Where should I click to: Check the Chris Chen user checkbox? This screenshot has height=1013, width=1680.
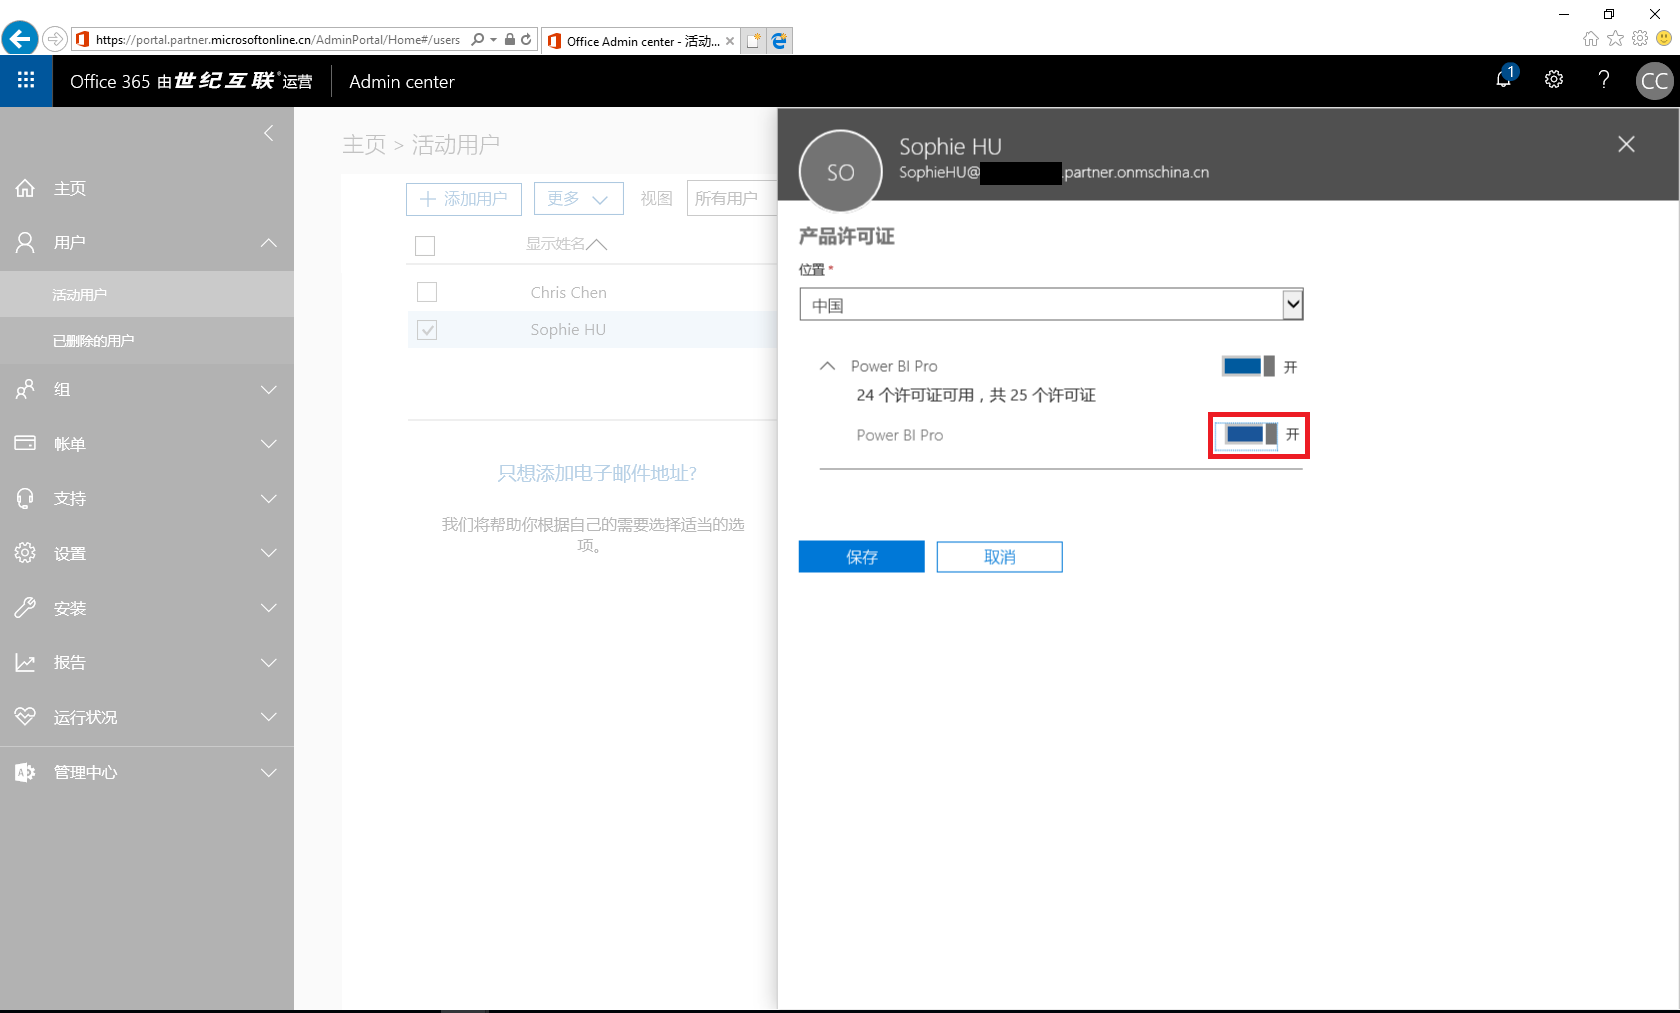pyautogui.click(x=427, y=292)
